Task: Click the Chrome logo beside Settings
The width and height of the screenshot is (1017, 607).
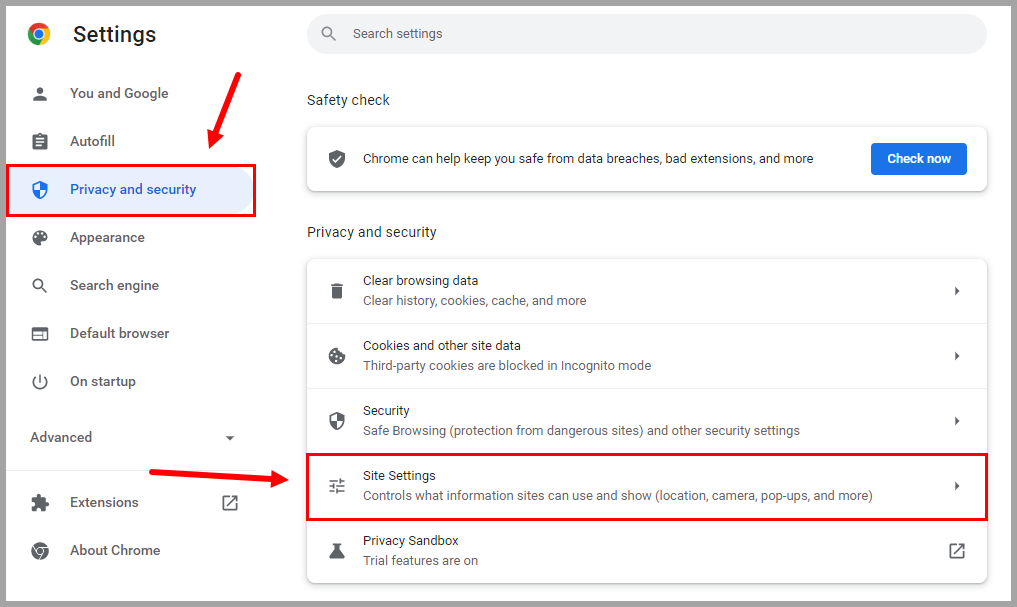Action: coord(39,34)
